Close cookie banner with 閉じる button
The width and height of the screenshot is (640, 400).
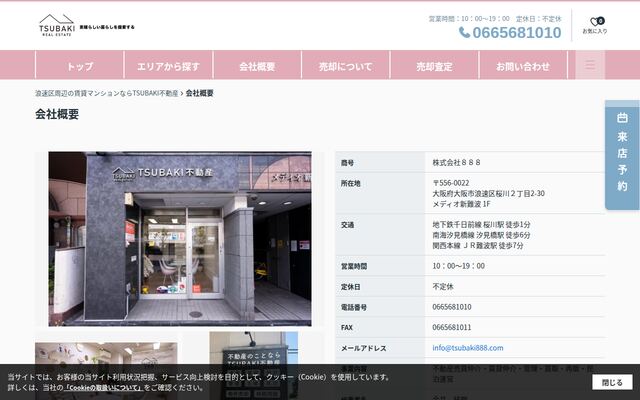612,382
